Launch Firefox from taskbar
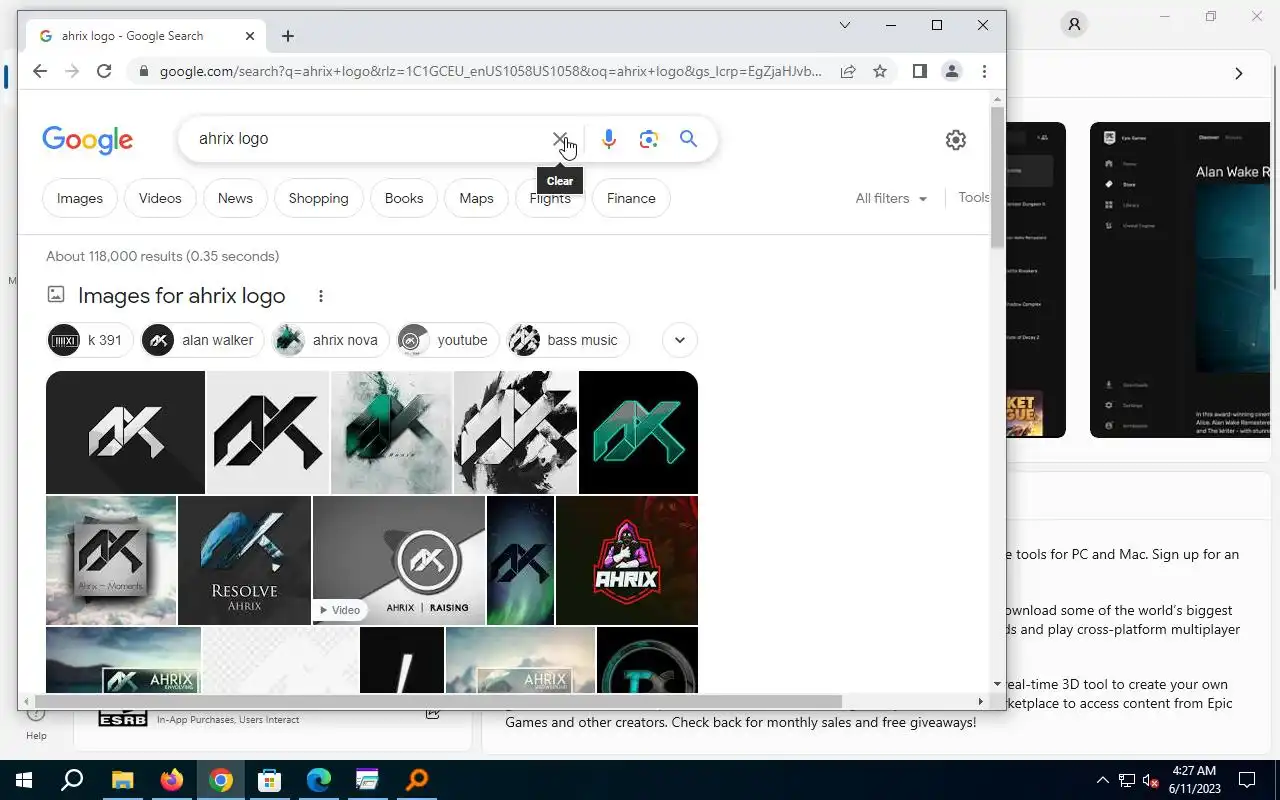This screenshot has width=1280, height=800. pyautogui.click(x=172, y=780)
